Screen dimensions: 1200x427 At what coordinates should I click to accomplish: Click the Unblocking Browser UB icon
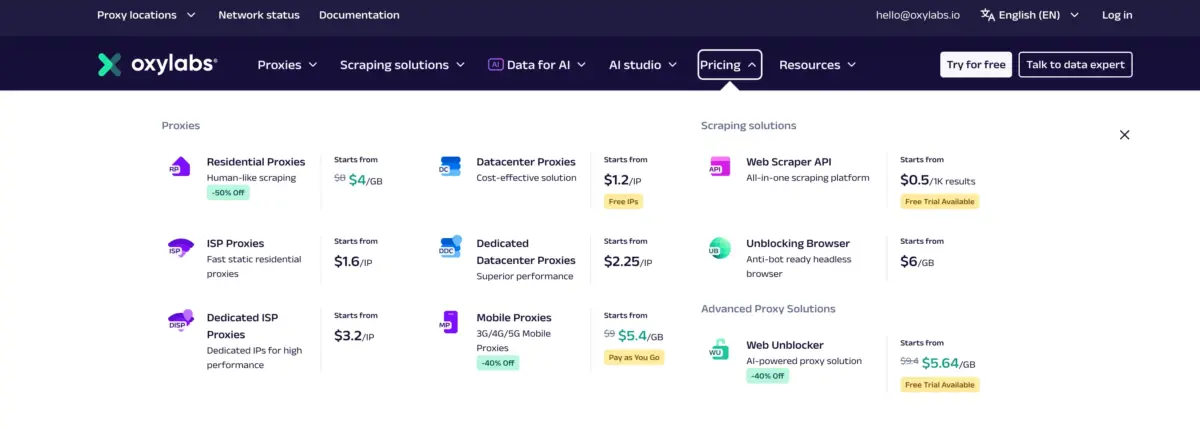720,248
